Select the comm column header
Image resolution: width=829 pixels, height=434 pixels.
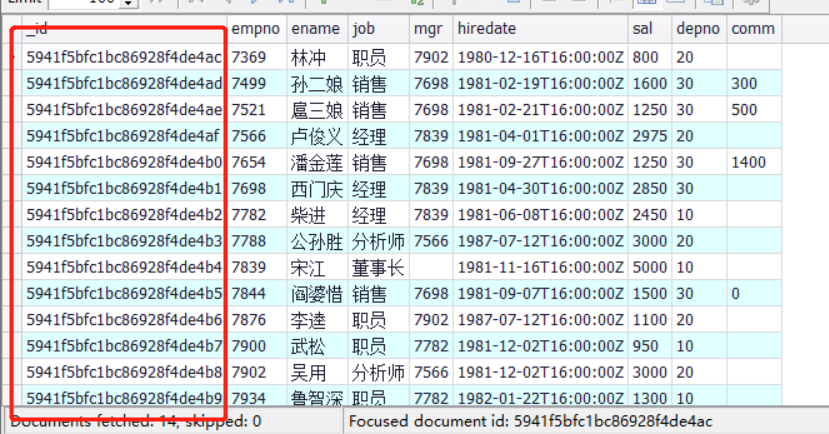[754, 29]
